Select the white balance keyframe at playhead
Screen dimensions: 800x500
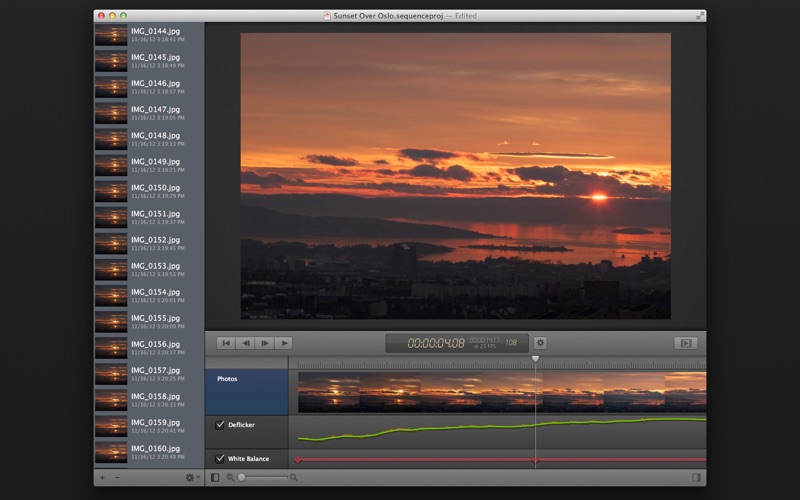tap(535, 460)
